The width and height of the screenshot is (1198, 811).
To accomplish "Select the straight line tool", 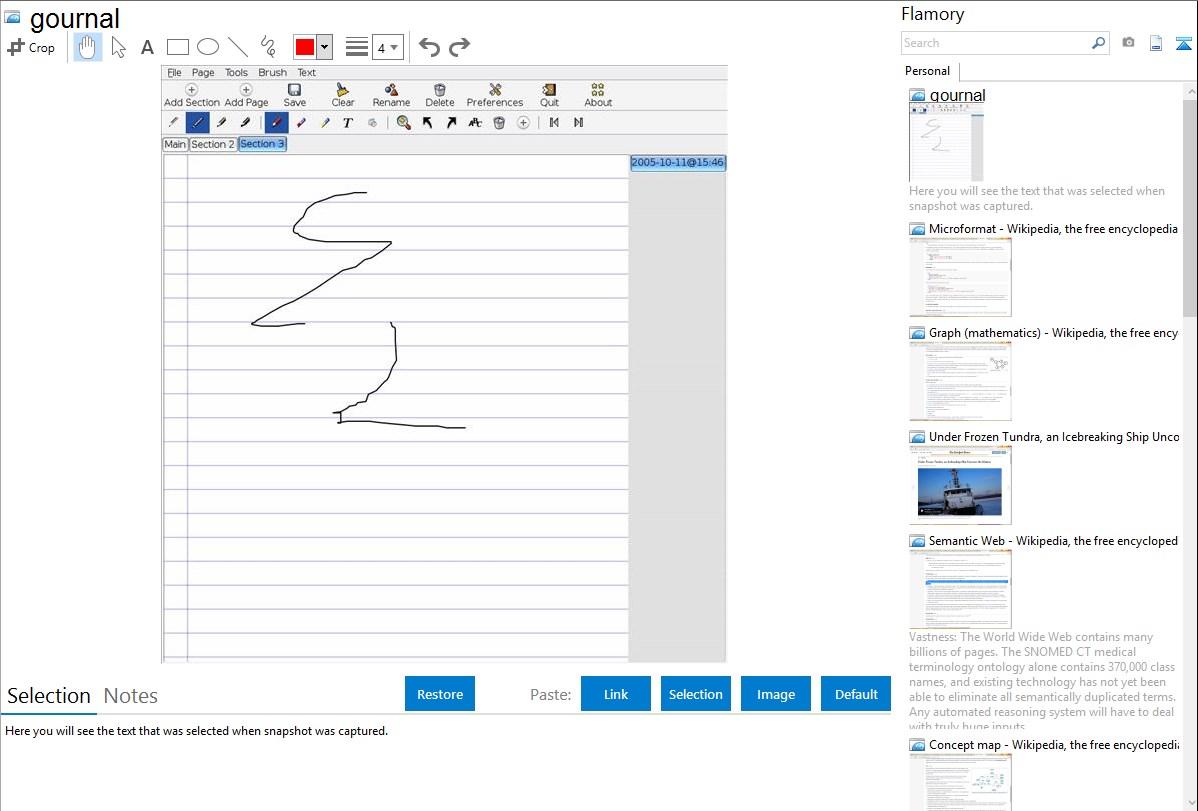I will [x=238, y=47].
